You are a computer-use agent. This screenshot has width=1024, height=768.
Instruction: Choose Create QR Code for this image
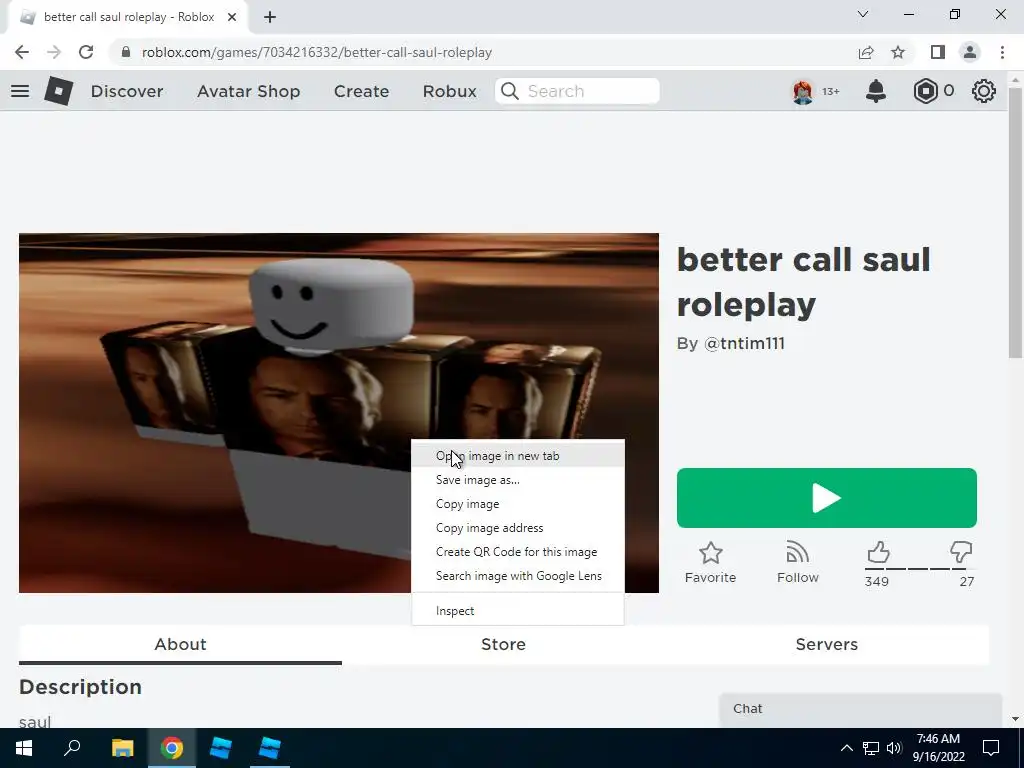coord(518,552)
